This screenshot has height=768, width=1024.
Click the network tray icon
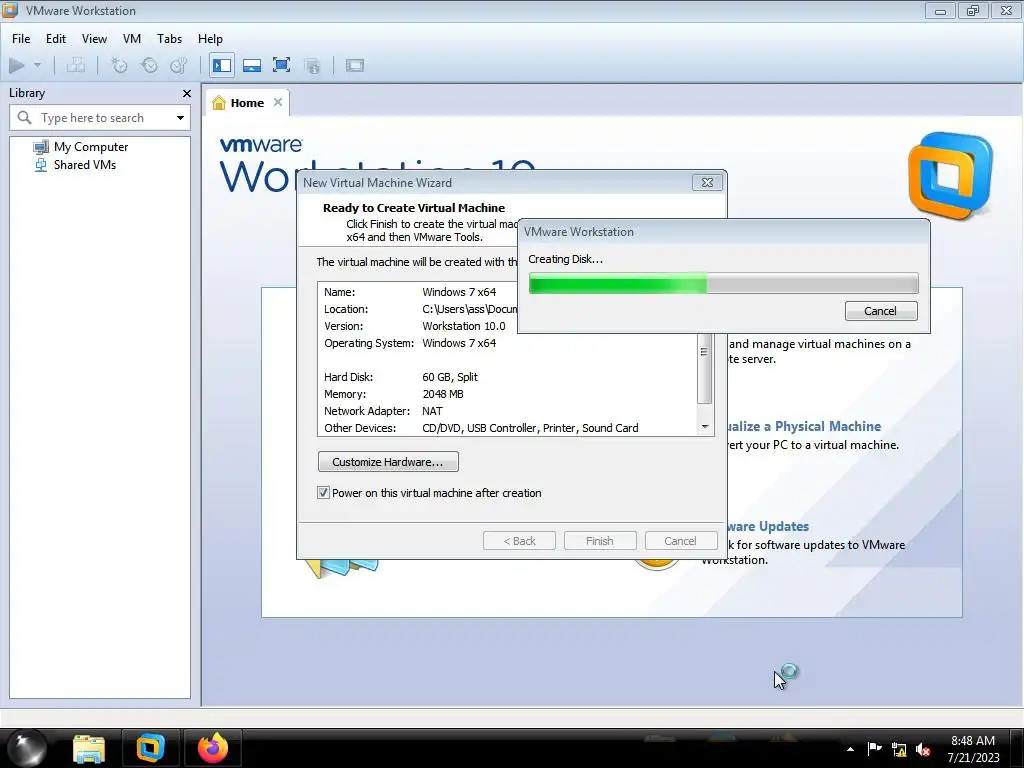[899, 750]
